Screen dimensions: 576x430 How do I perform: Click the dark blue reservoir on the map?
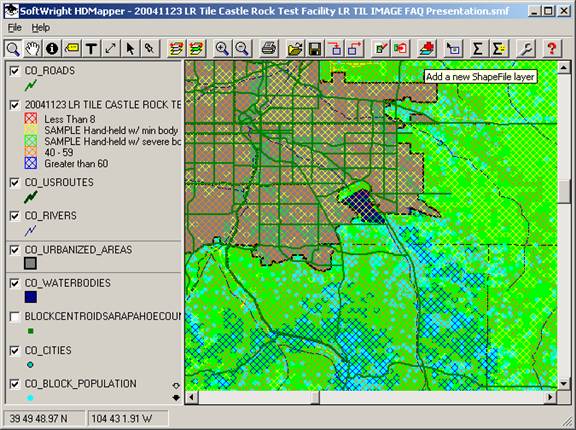[x=366, y=206]
